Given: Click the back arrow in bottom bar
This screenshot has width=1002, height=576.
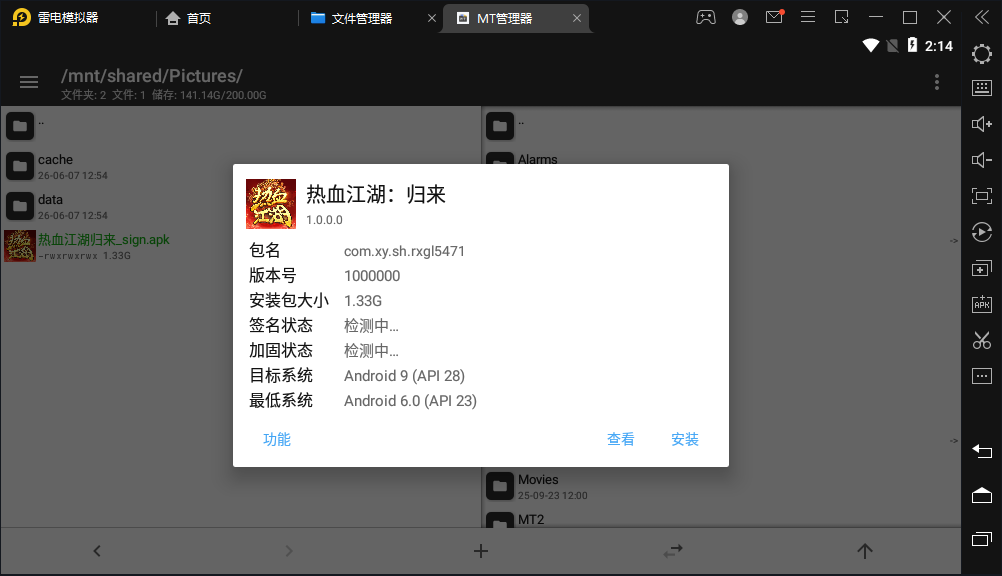Looking at the screenshot, I should coord(97,551).
